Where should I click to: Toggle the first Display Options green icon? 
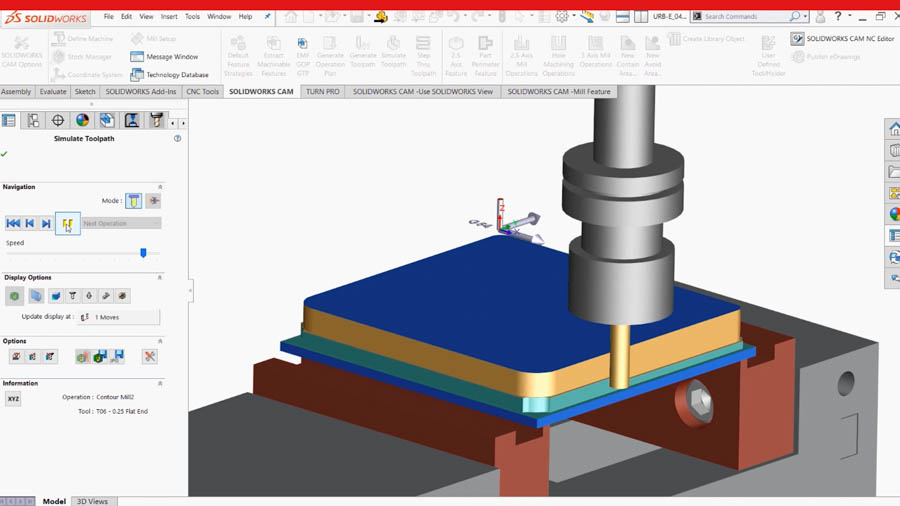tap(15, 296)
